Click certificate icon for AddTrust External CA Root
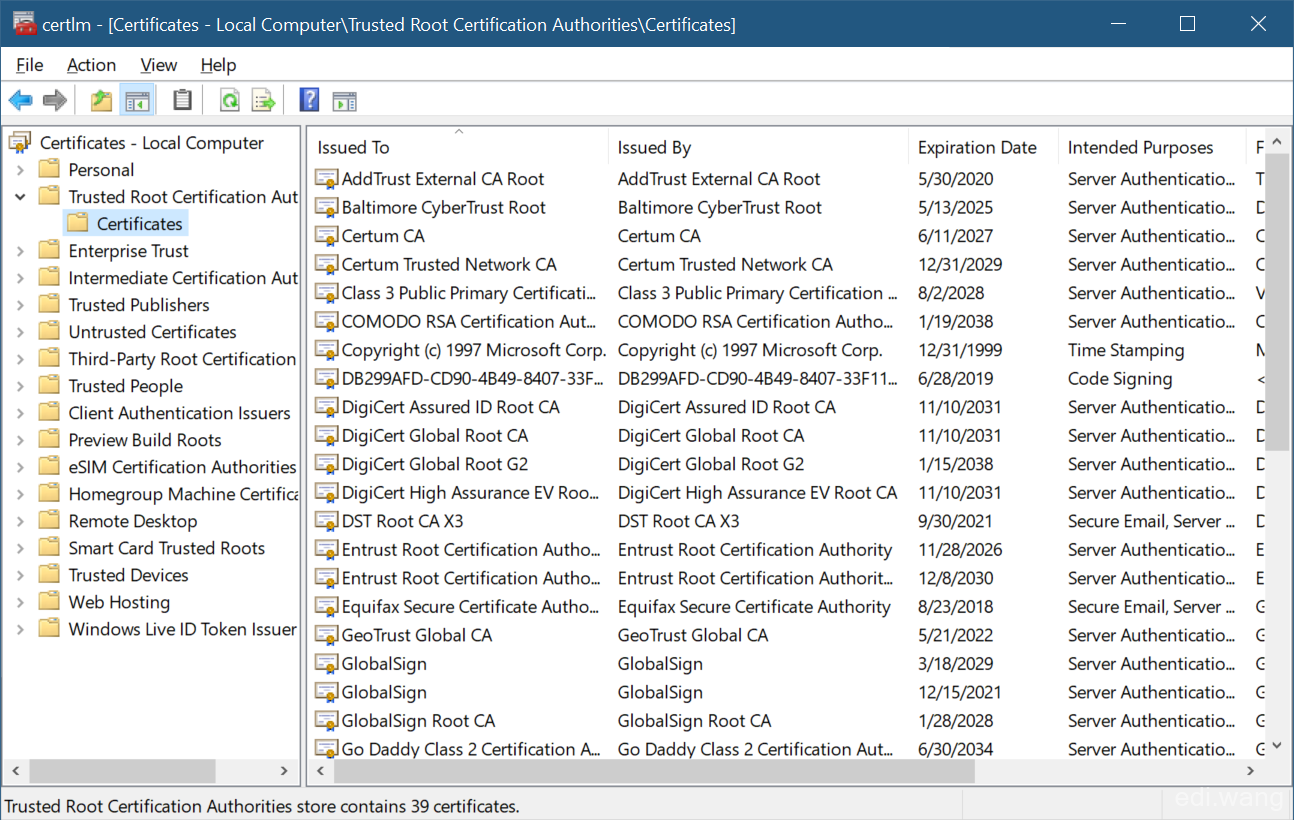This screenshot has height=820, width=1294. tap(326, 179)
